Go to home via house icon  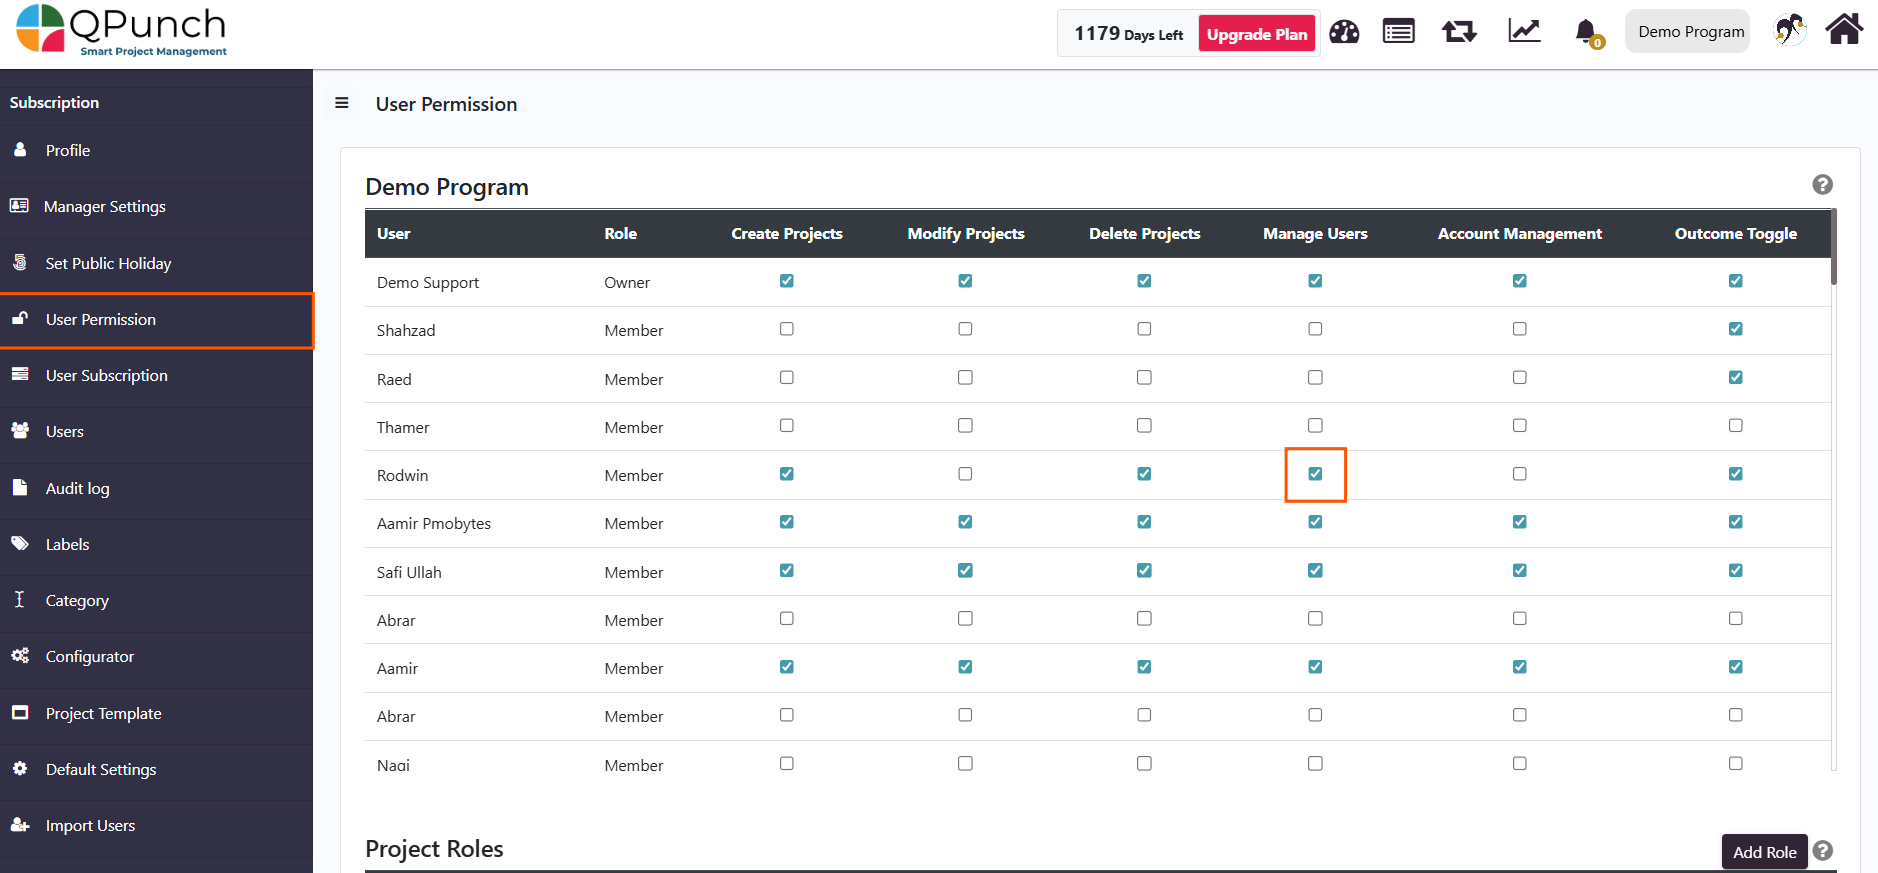(x=1844, y=30)
